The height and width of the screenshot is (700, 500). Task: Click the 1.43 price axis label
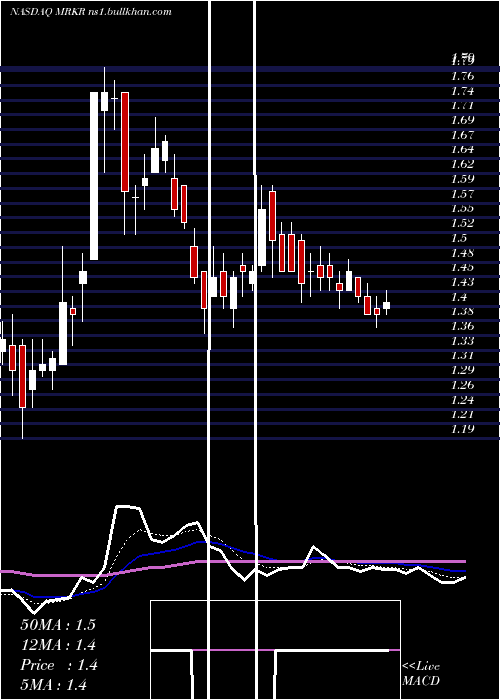(462, 282)
